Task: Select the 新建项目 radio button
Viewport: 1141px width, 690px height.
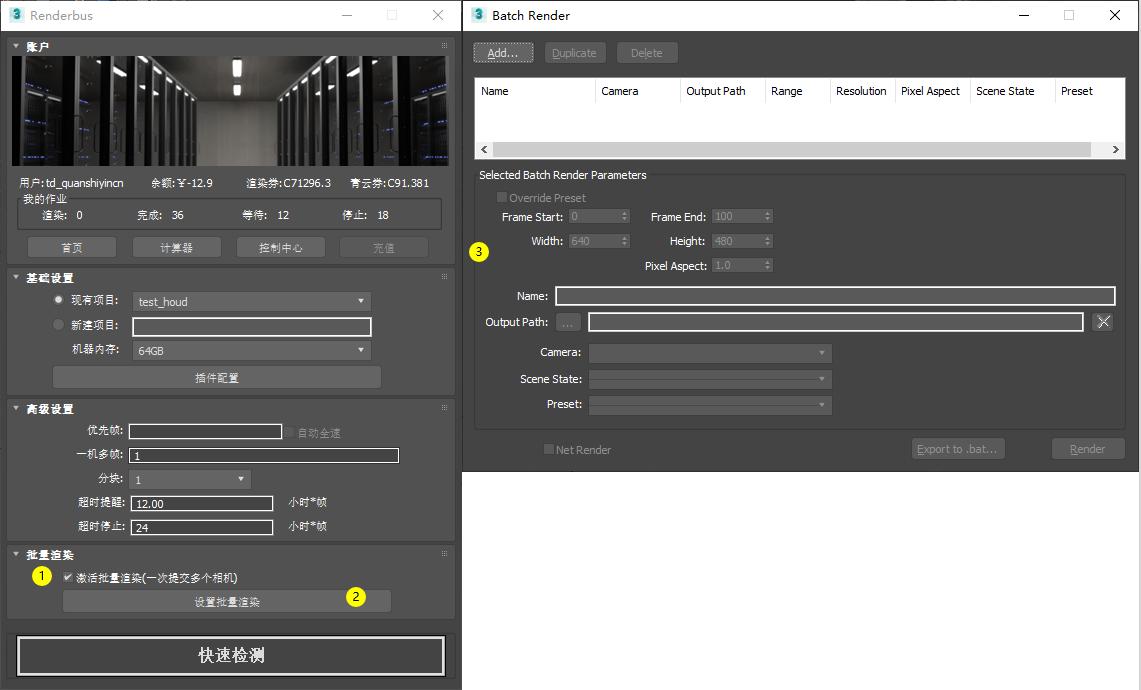Action: (58, 325)
